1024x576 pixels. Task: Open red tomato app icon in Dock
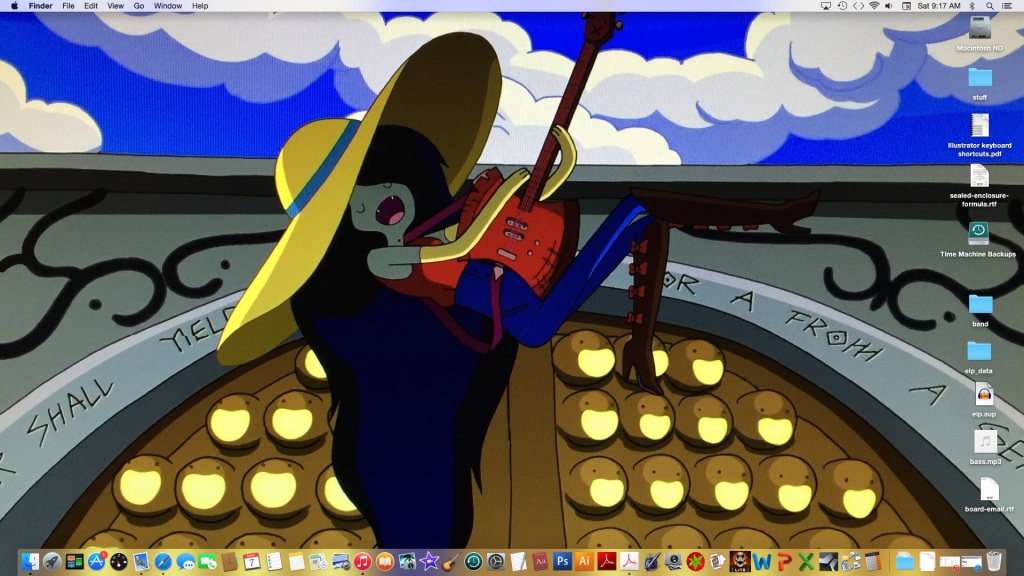[x=696, y=562]
